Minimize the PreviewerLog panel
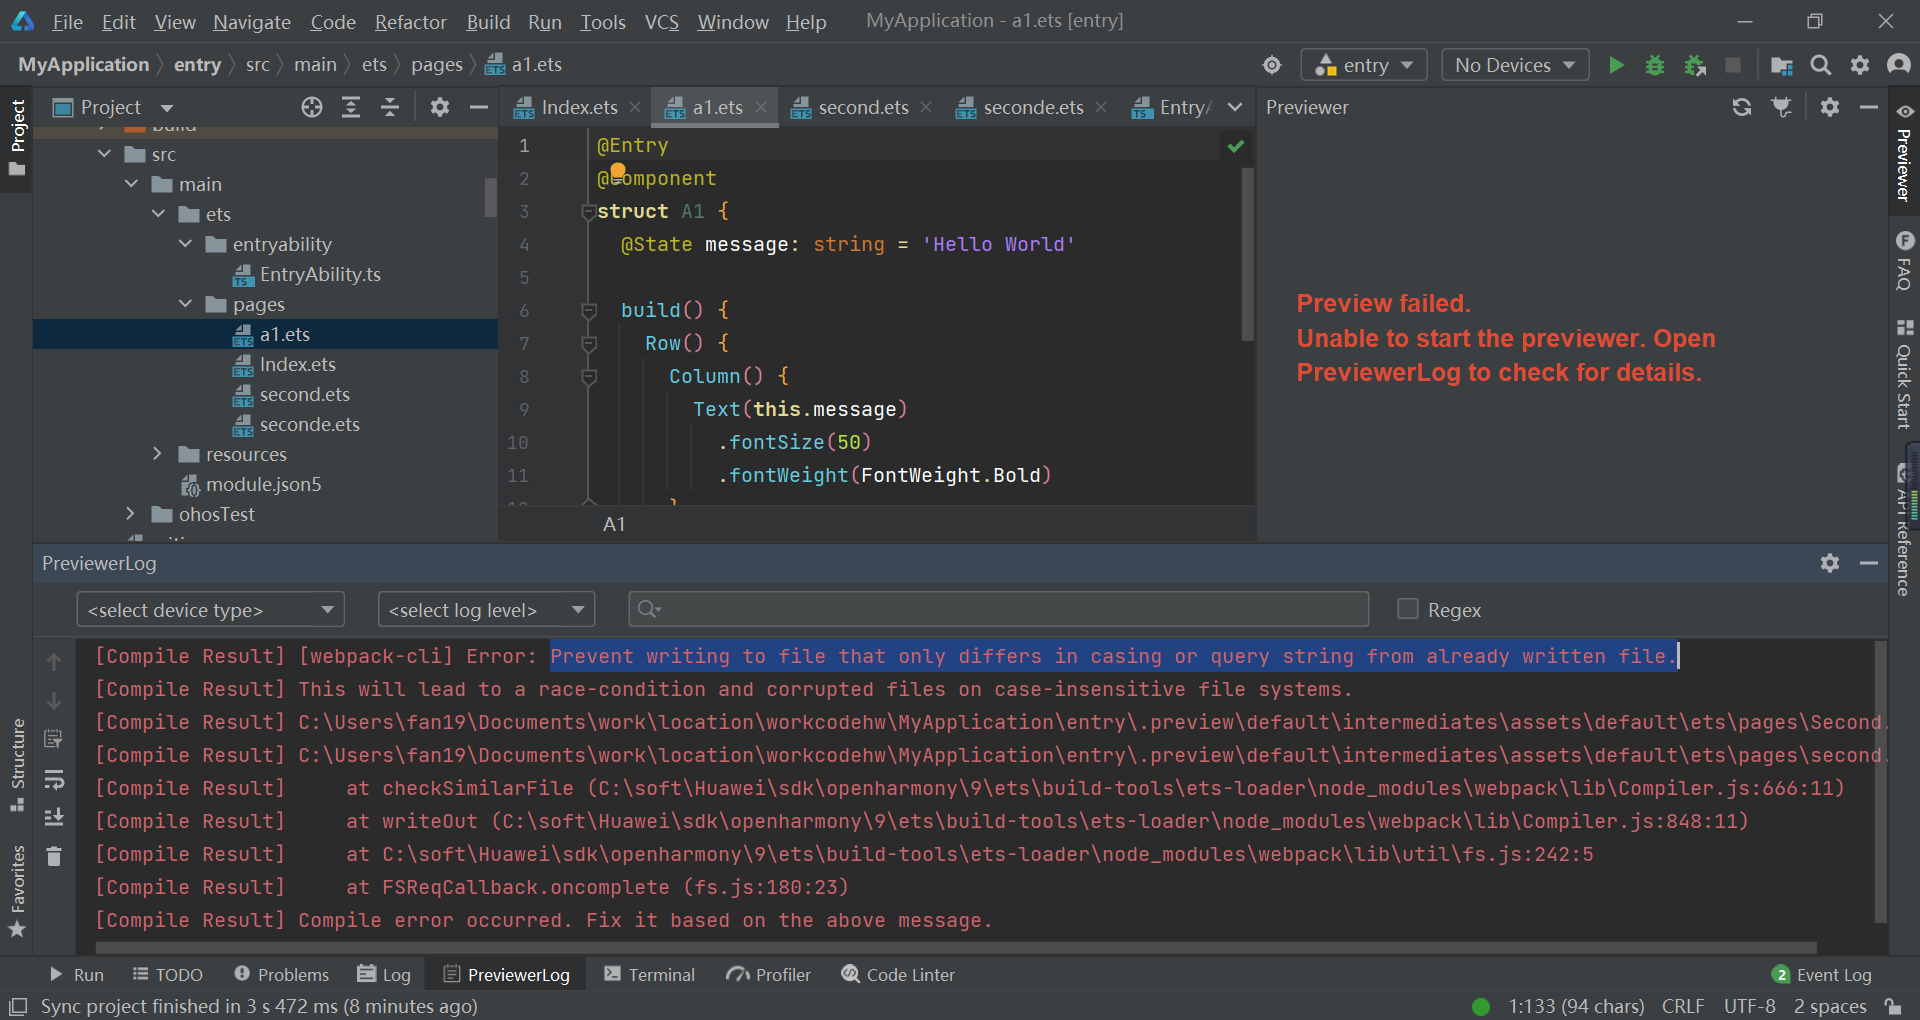Image resolution: width=1920 pixels, height=1020 pixels. pyautogui.click(x=1869, y=563)
